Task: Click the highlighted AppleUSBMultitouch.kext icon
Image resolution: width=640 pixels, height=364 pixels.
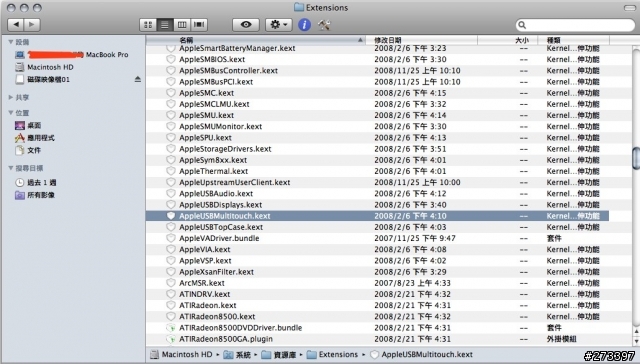Action: tap(171, 216)
